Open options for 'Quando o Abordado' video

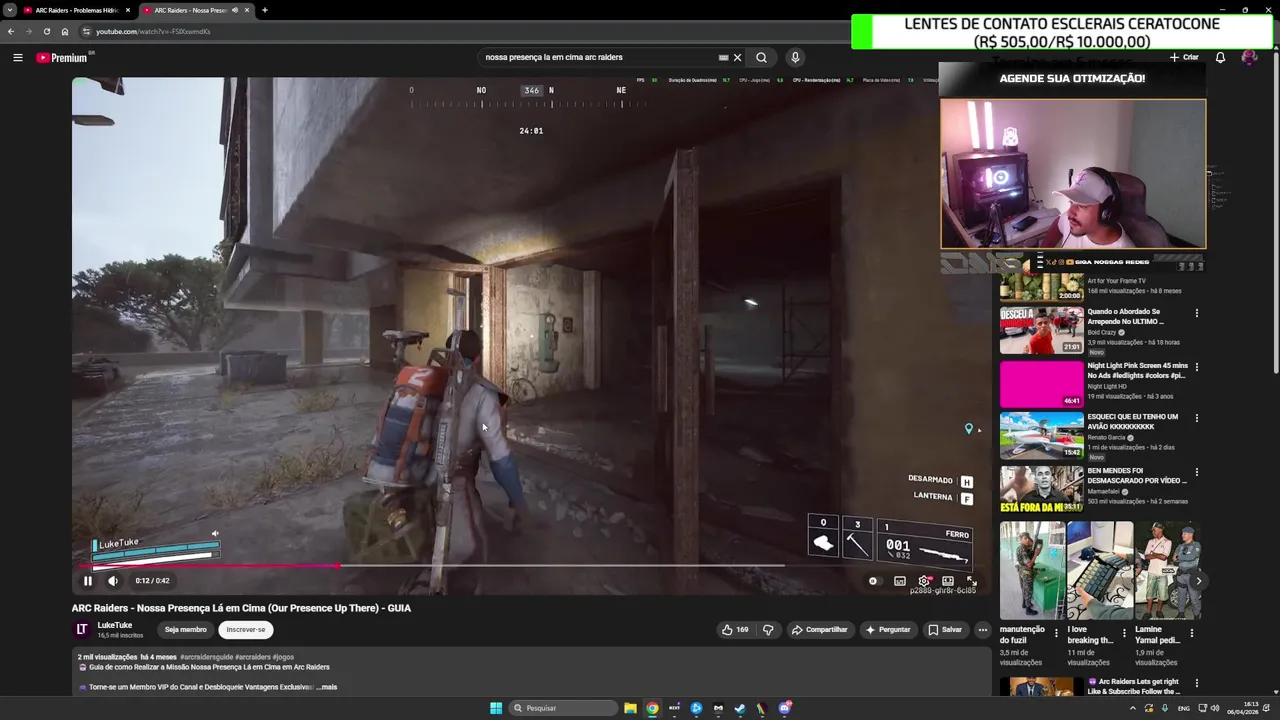pos(1196,313)
